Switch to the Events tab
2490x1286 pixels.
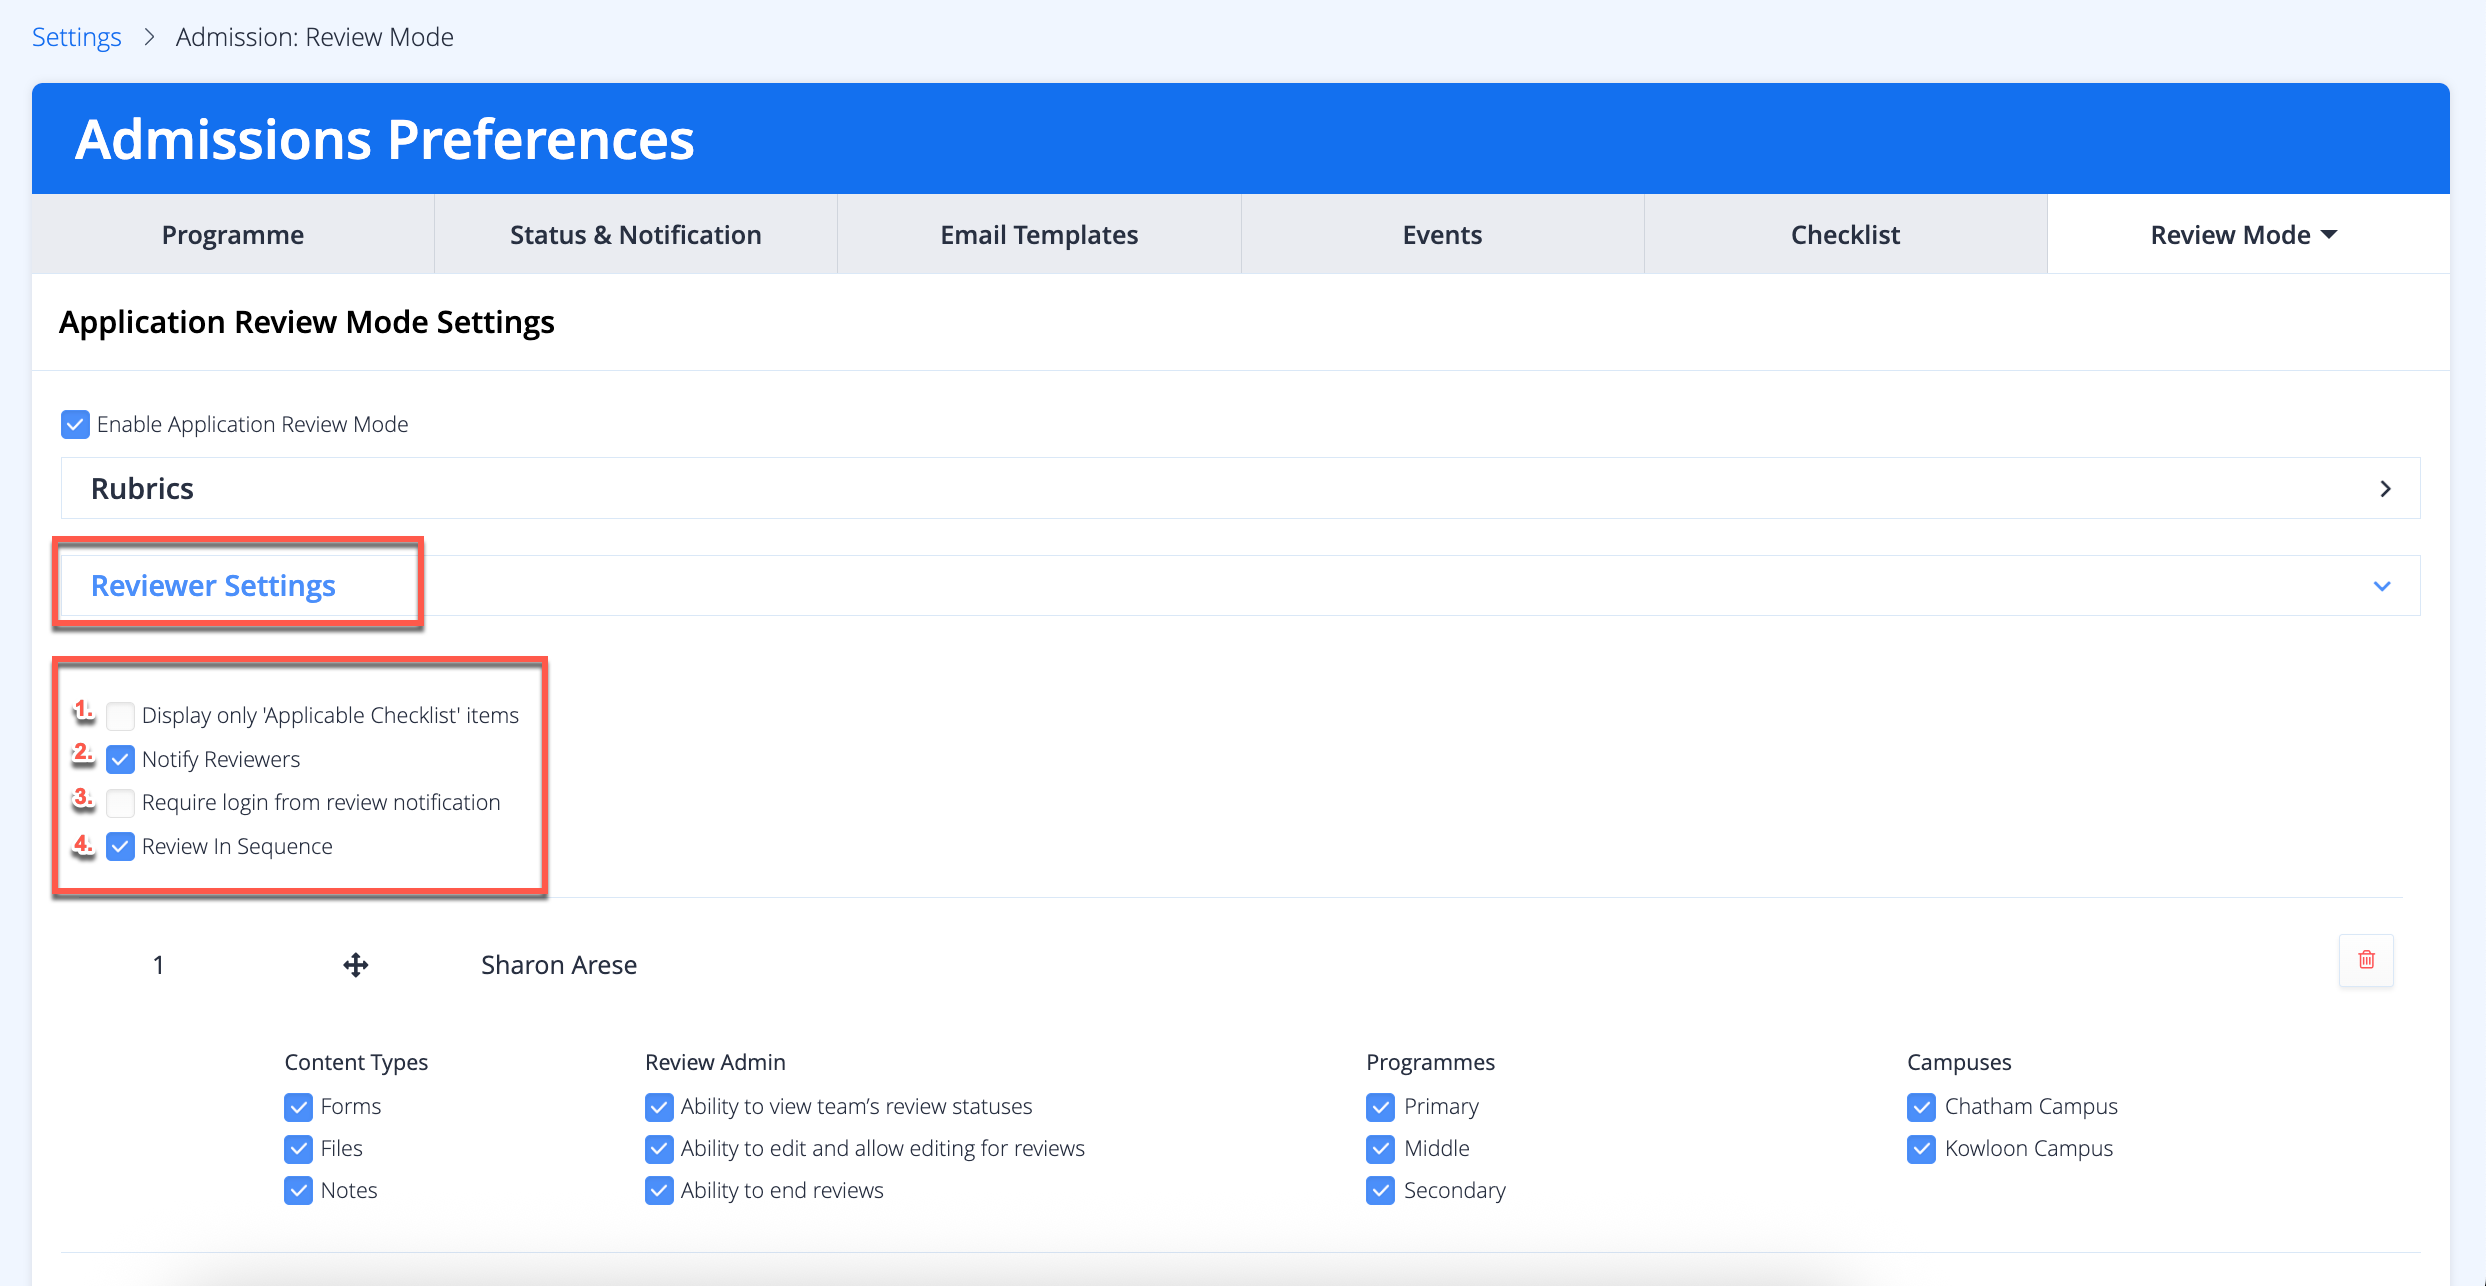coord(1442,234)
